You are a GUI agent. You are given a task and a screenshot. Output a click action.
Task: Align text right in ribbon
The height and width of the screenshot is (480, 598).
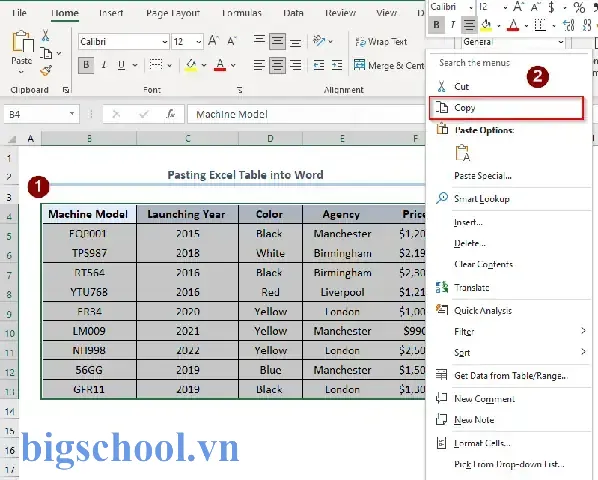pos(295,65)
